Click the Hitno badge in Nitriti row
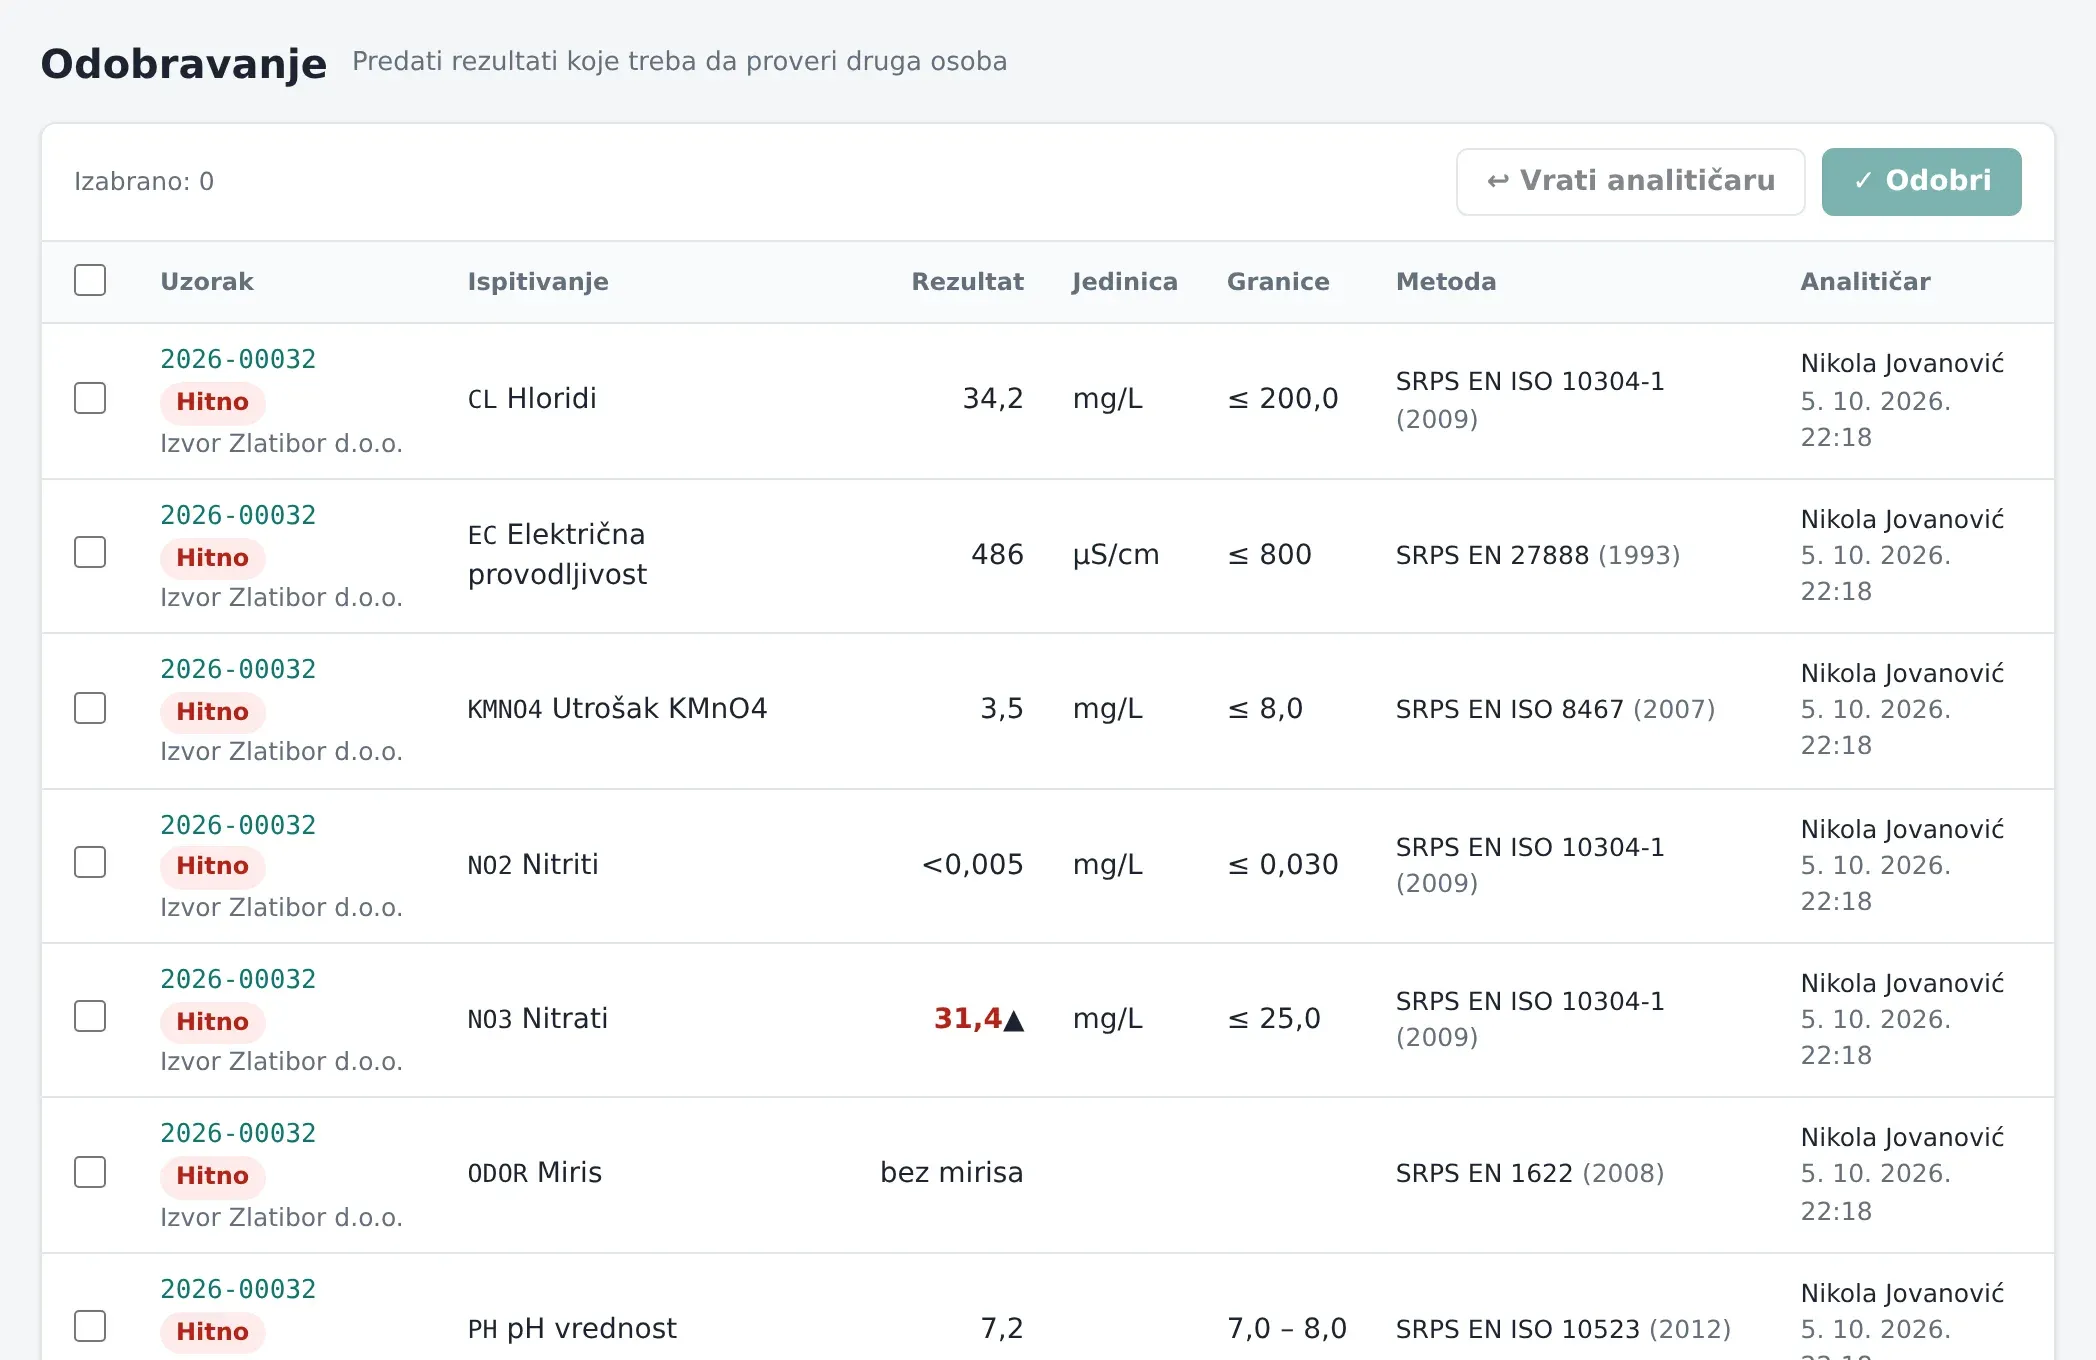Viewport: 2096px width, 1360px height. pyautogui.click(x=212, y=866)
